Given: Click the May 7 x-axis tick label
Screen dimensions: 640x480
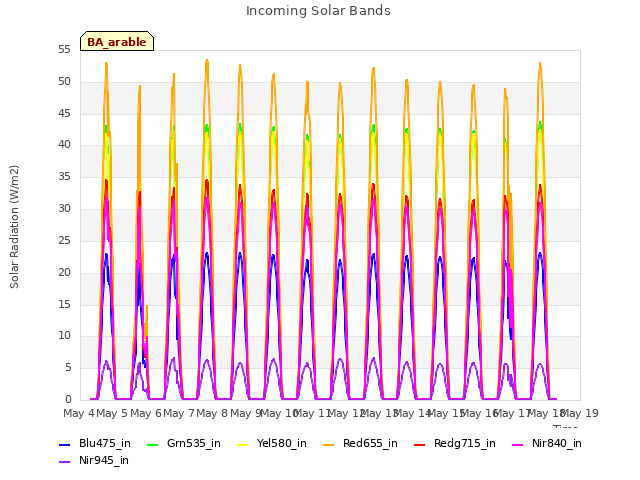Looking at the screenshot, I should 179,413.
